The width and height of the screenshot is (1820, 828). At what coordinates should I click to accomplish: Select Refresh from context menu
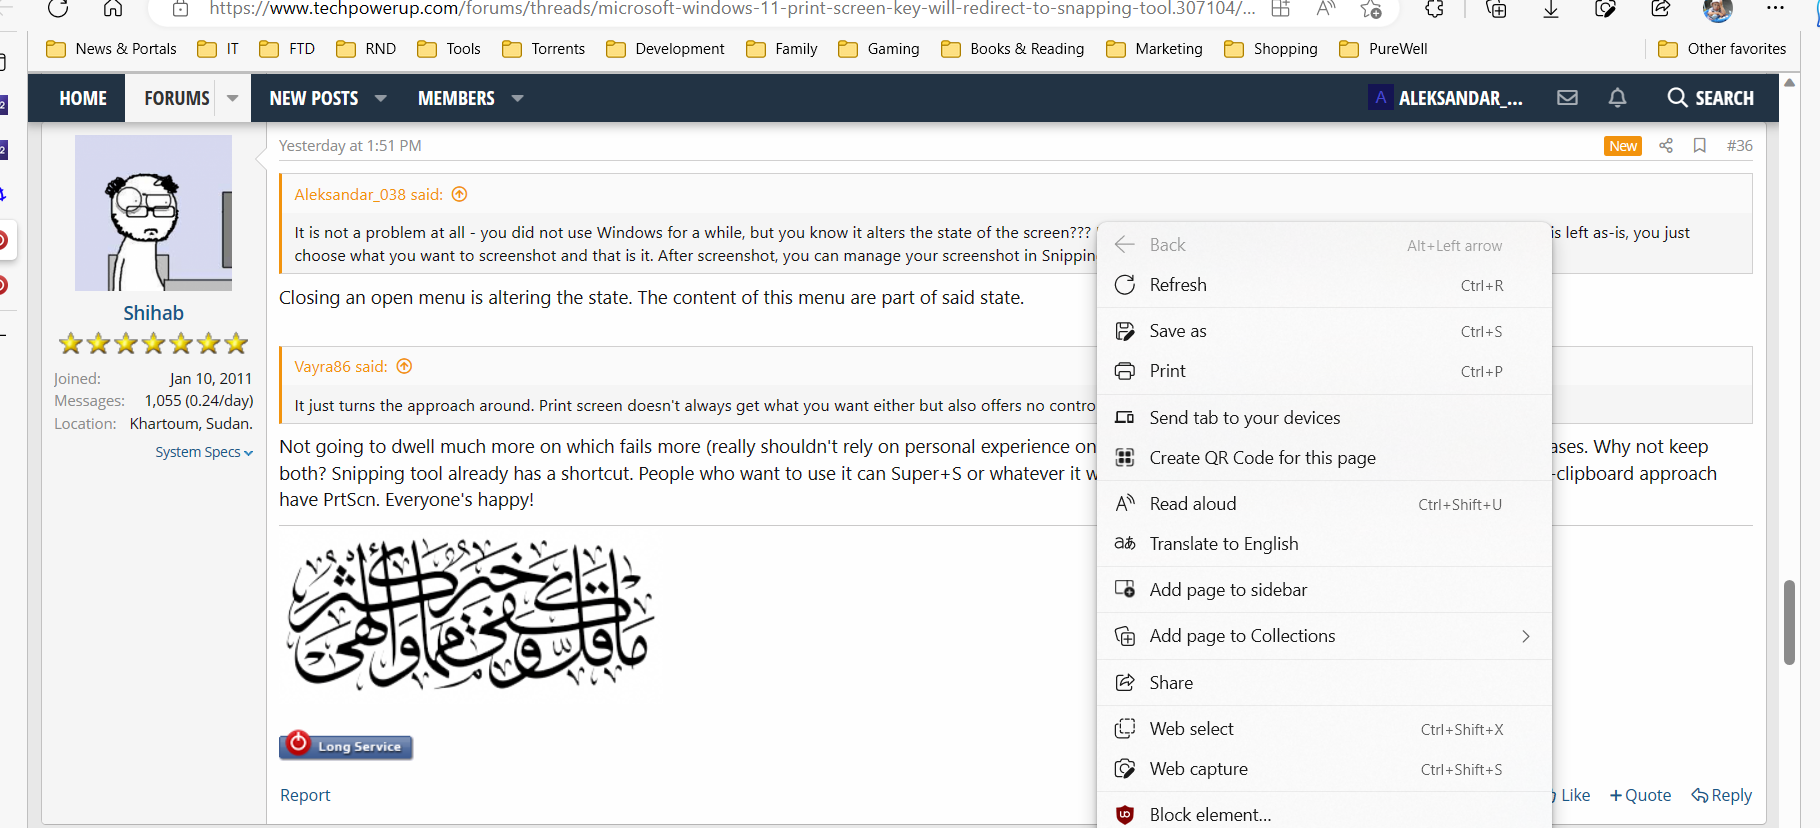[x=1324, y=285]
